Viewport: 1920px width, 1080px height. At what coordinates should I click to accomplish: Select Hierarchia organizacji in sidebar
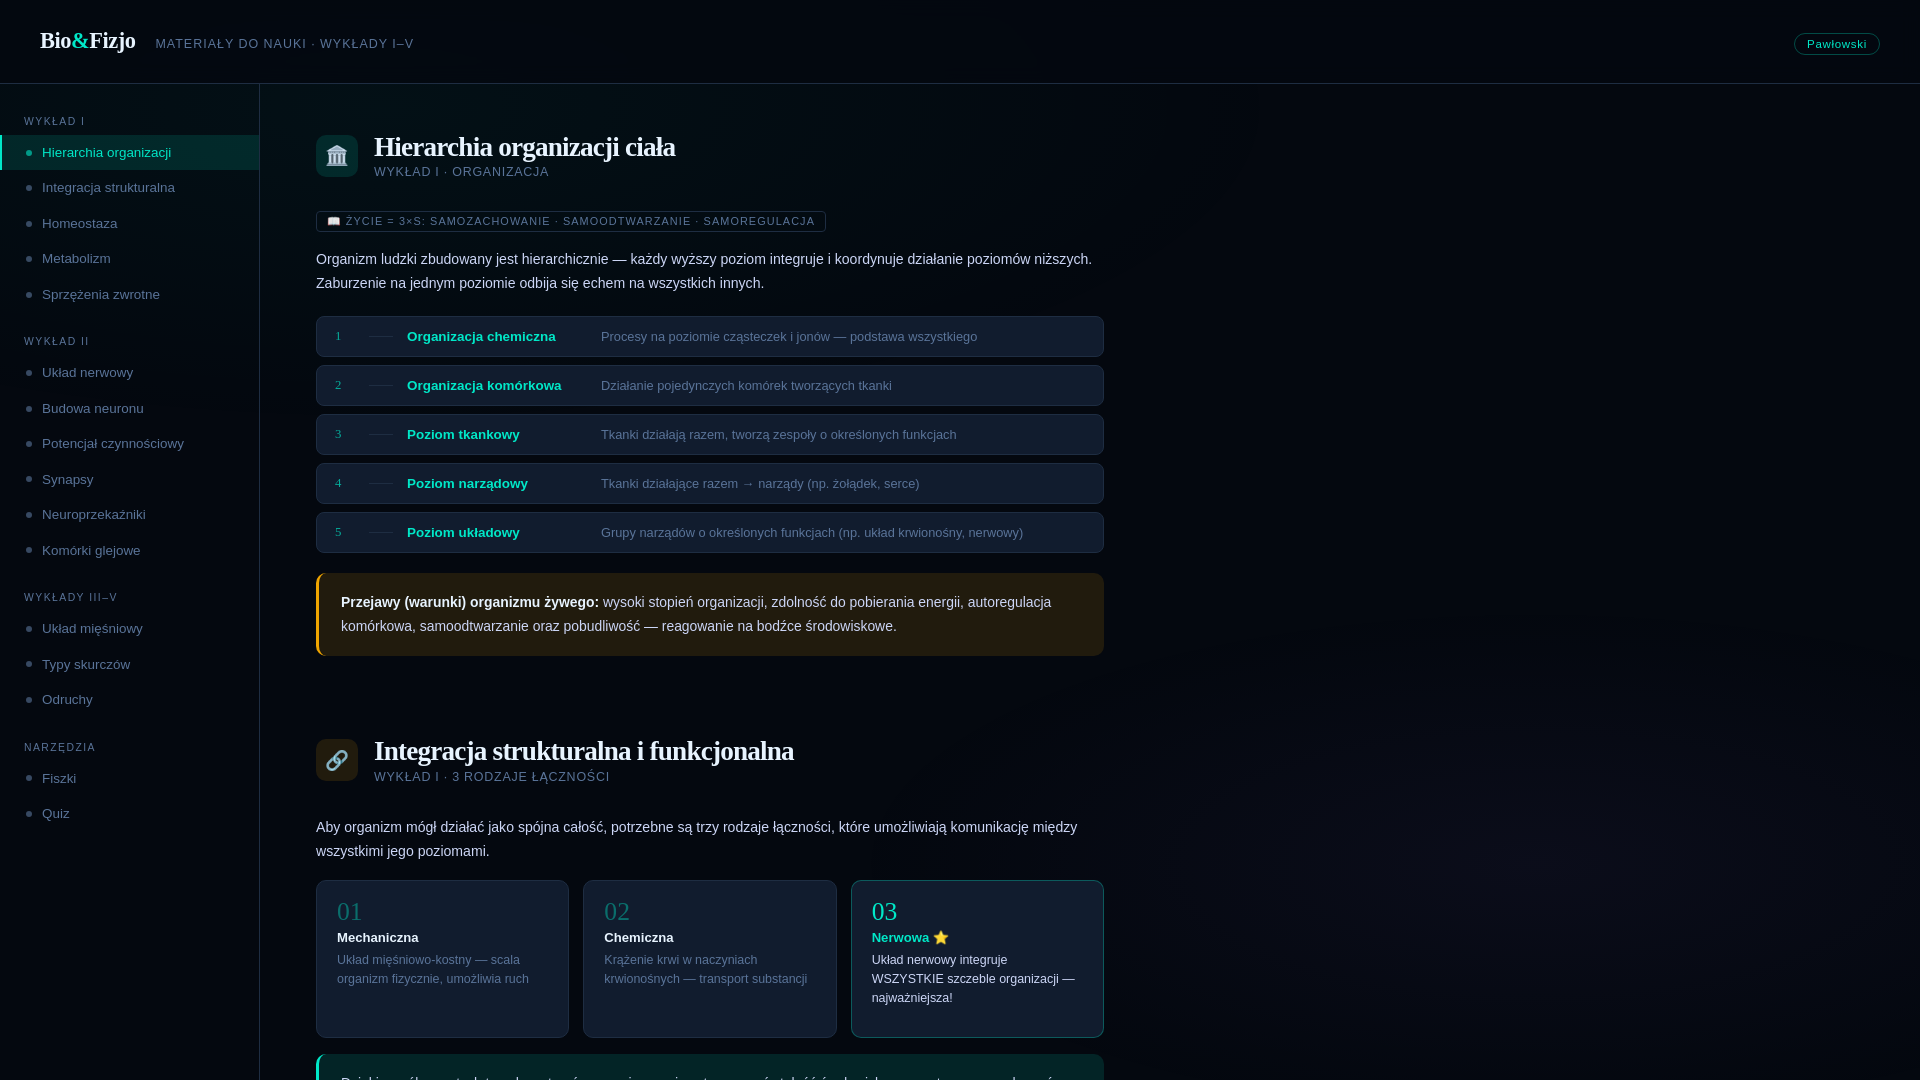point(130,153)
